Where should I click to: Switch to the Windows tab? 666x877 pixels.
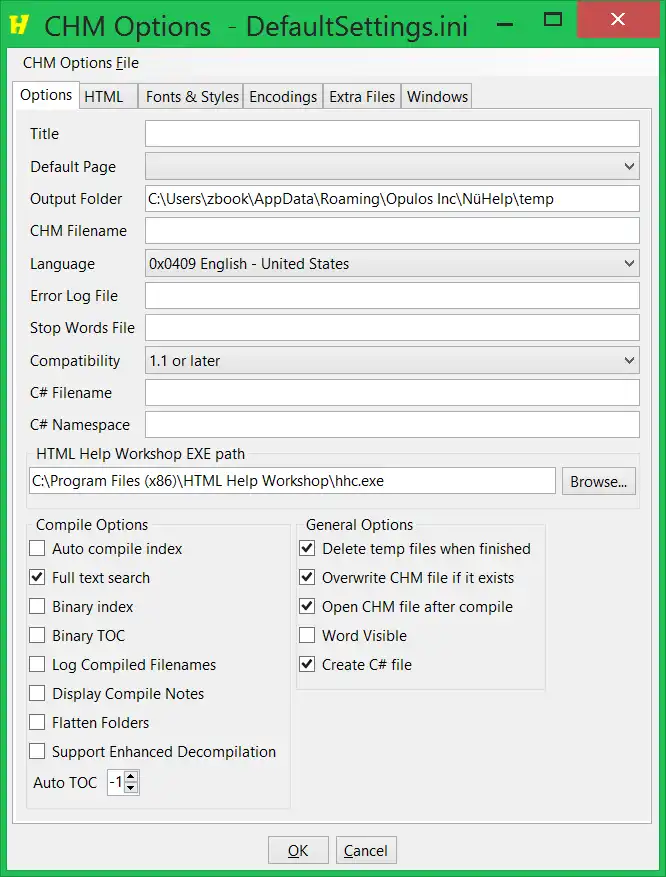pyautogui.click(x=437, y=97)
